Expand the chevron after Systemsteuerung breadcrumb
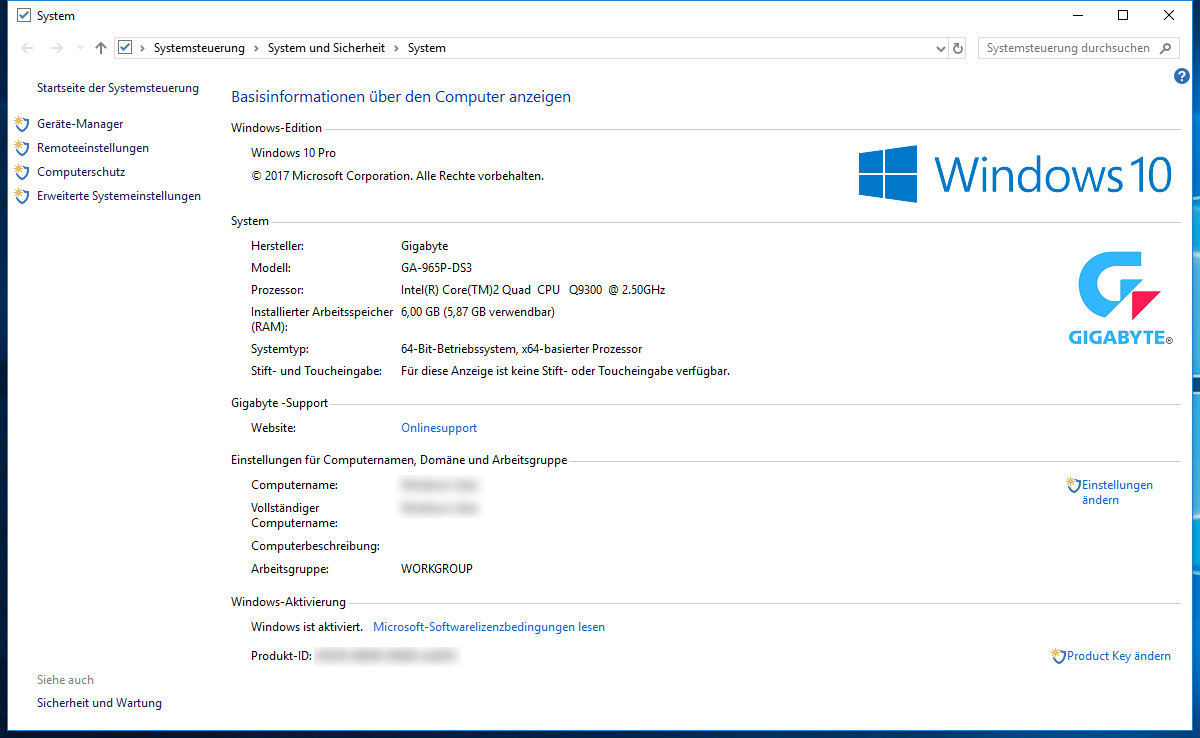This screenshot has width=1200, height=738. pos(257,48)
